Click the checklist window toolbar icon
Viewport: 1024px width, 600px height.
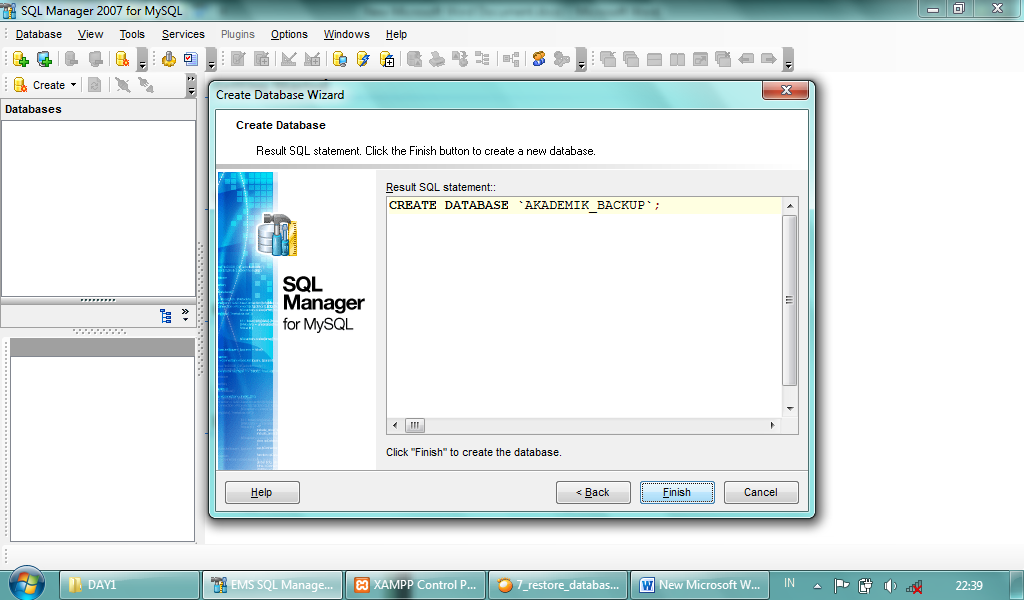(x=191, y=59)
